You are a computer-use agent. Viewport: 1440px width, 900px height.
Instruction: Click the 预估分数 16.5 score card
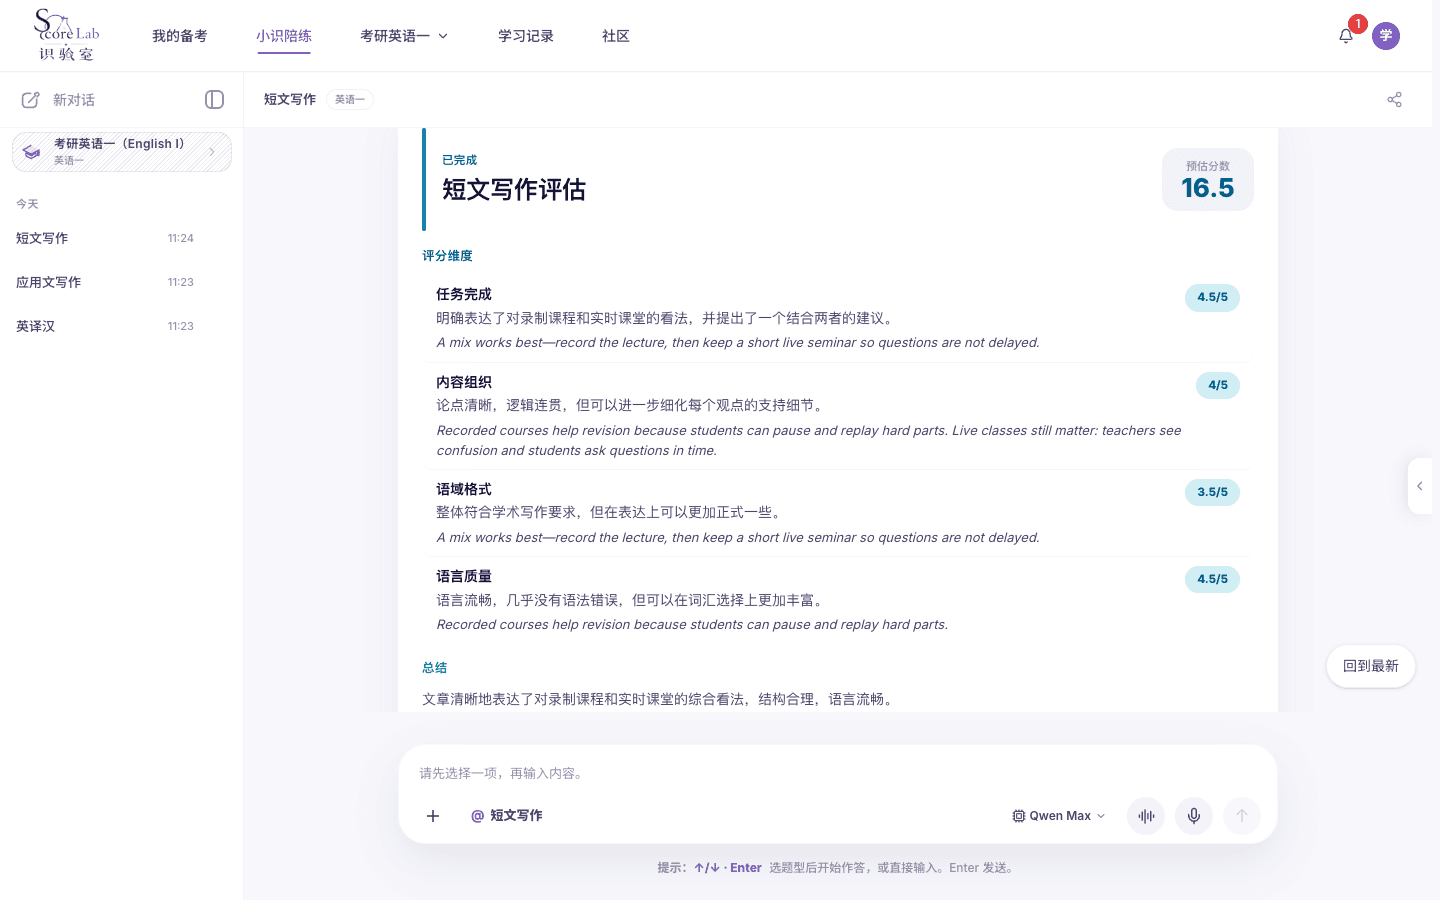tap(1208, 180)
